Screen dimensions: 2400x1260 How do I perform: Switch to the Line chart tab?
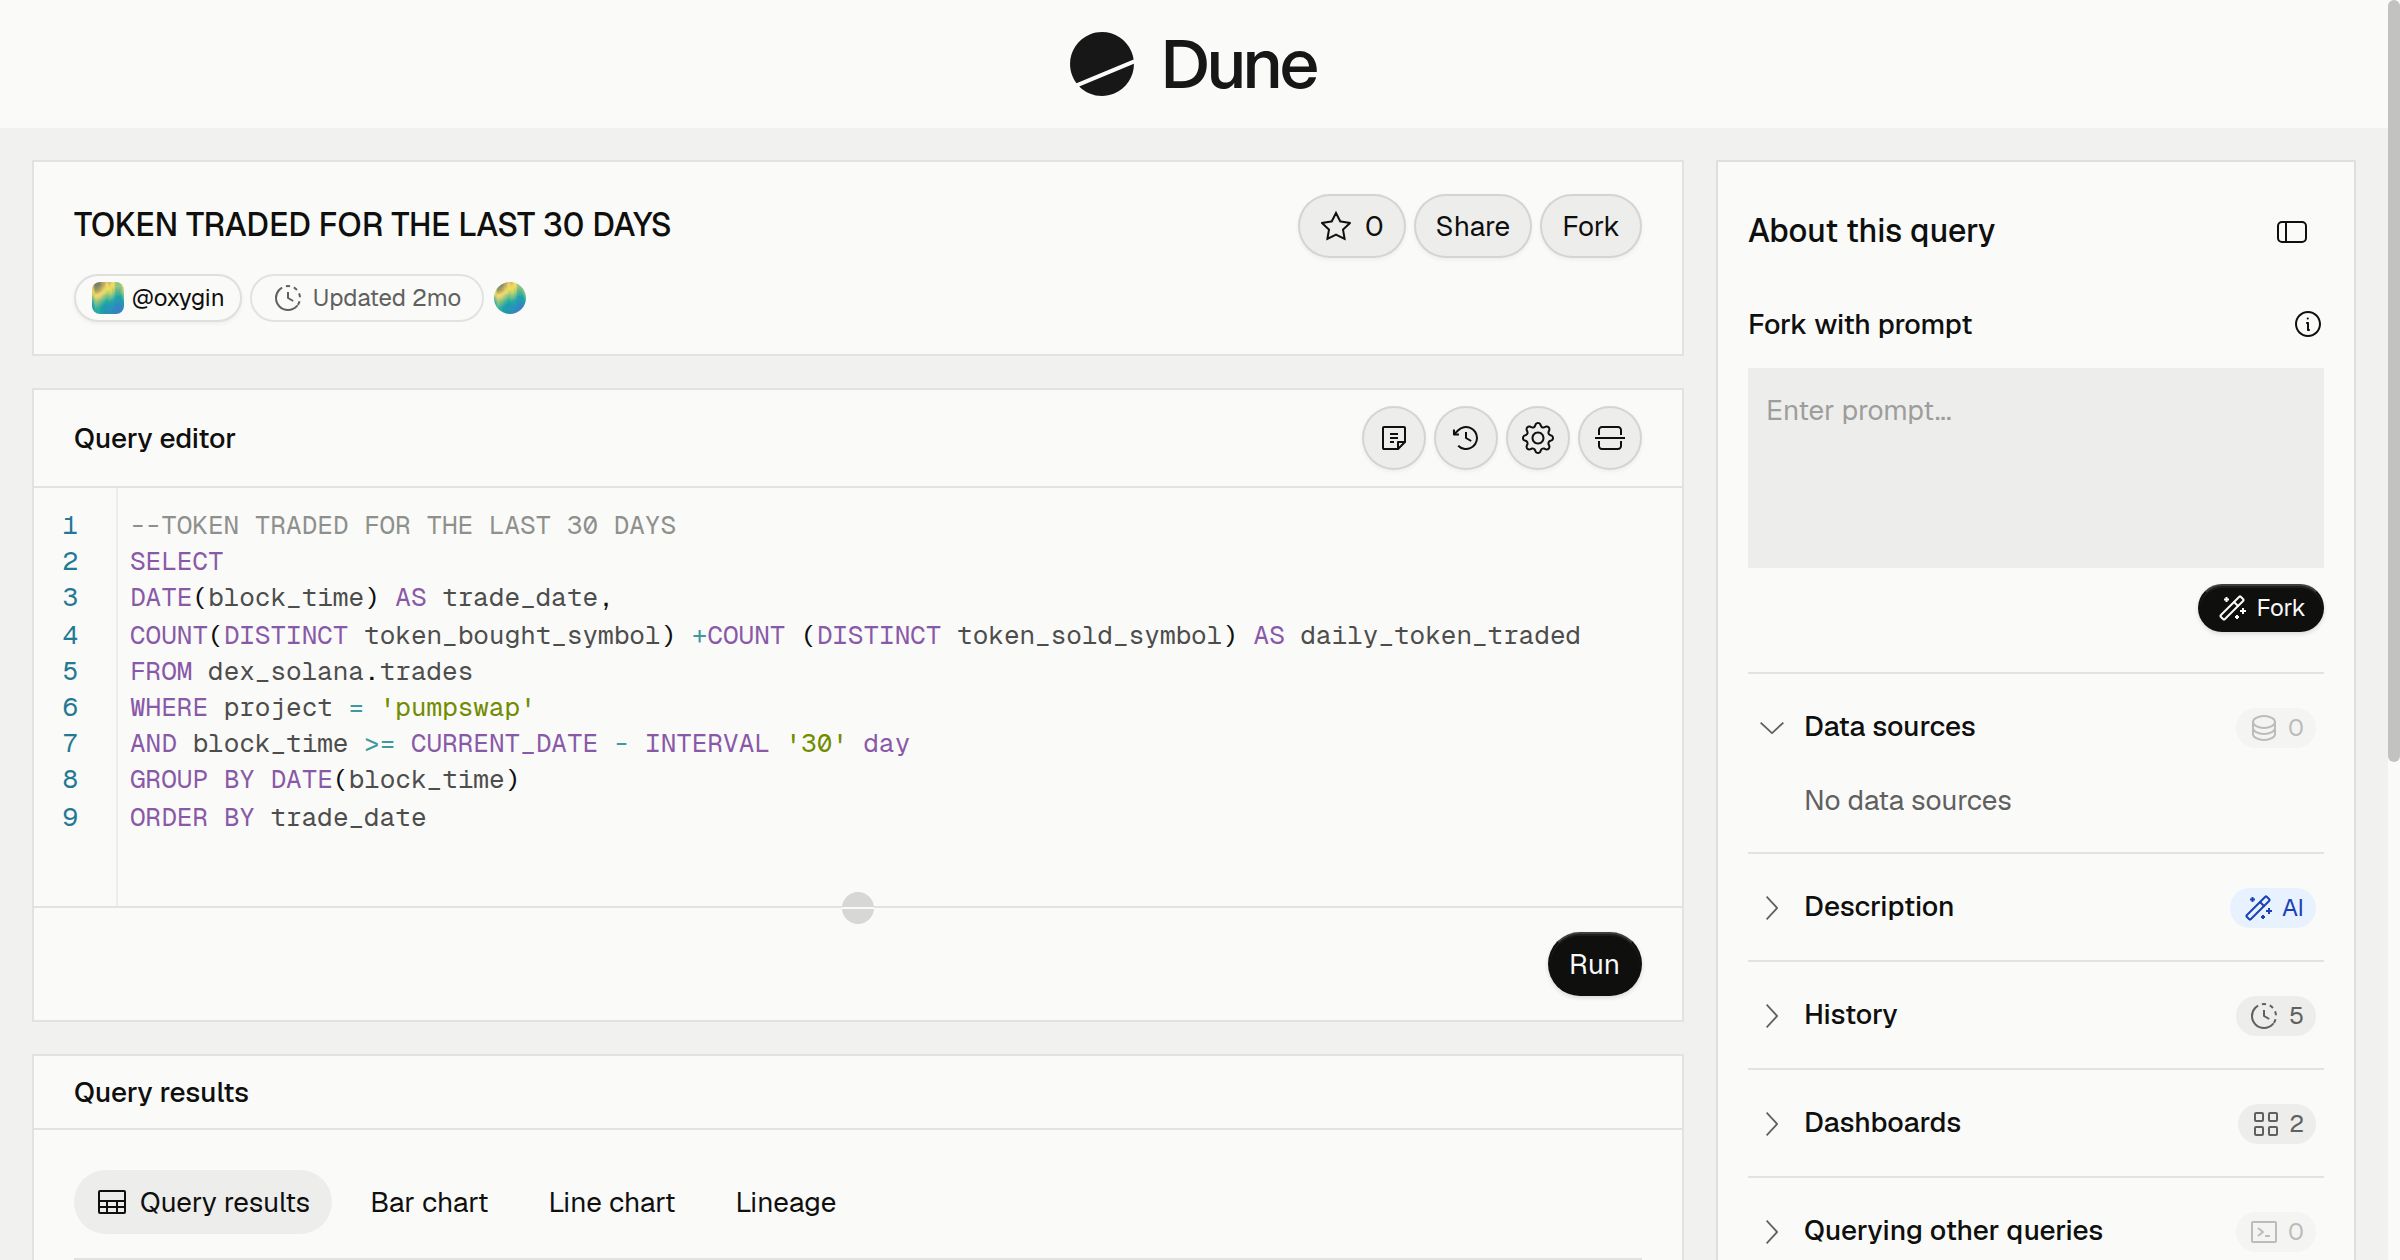611,1202
